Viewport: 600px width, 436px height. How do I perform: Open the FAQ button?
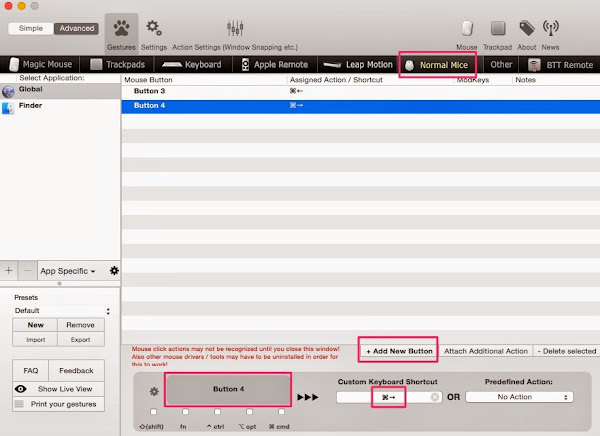(31, 371)
